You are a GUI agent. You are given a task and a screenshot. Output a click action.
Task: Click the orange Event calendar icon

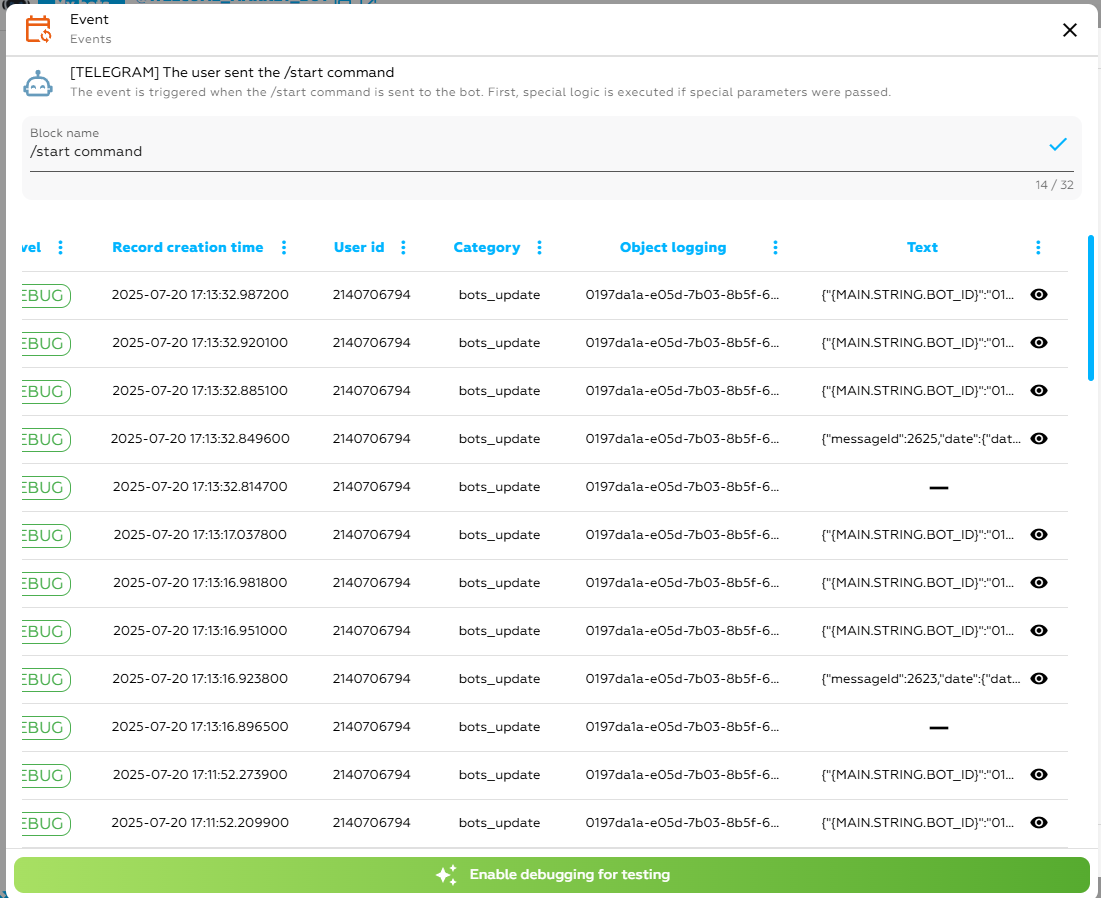point(38,29)
